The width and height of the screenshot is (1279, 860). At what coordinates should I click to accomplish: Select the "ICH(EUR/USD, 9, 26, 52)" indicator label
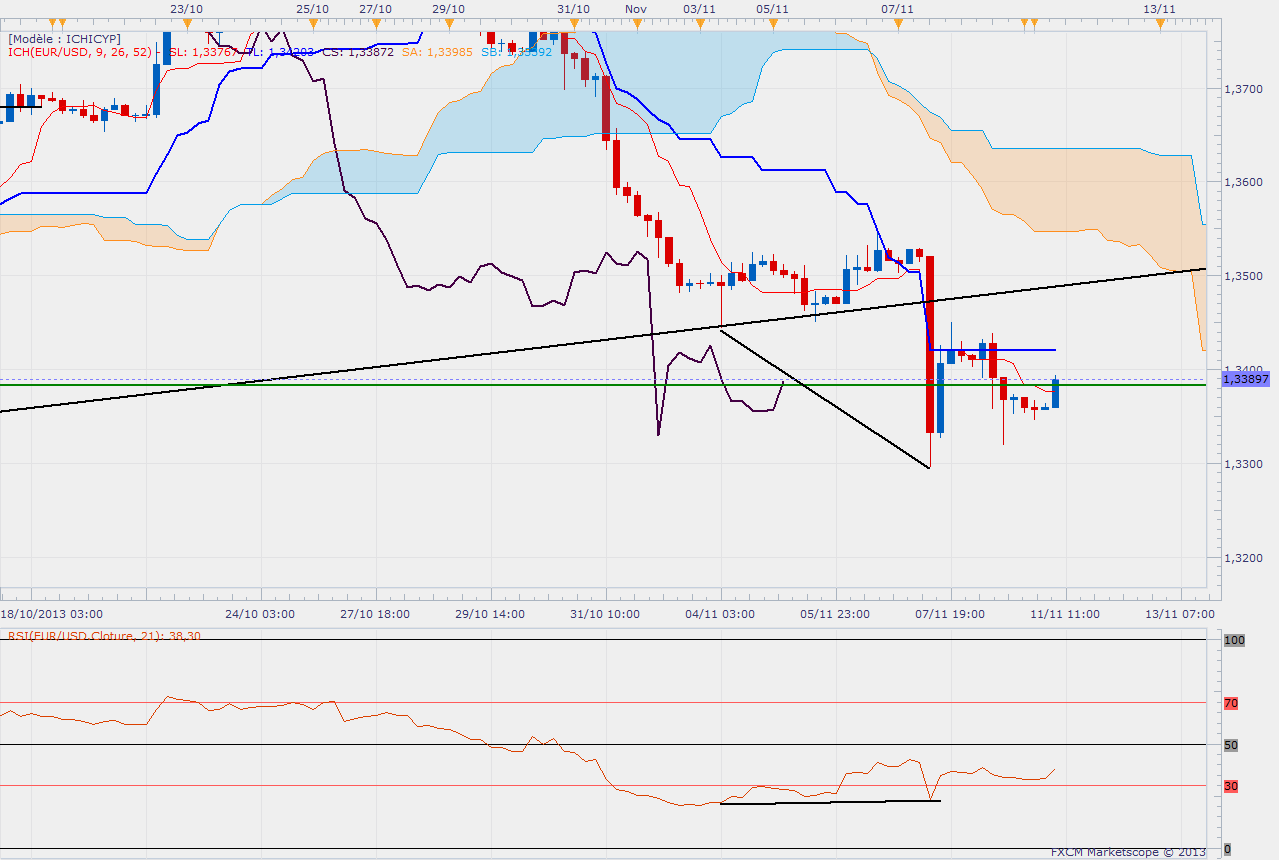coord(79,51)
